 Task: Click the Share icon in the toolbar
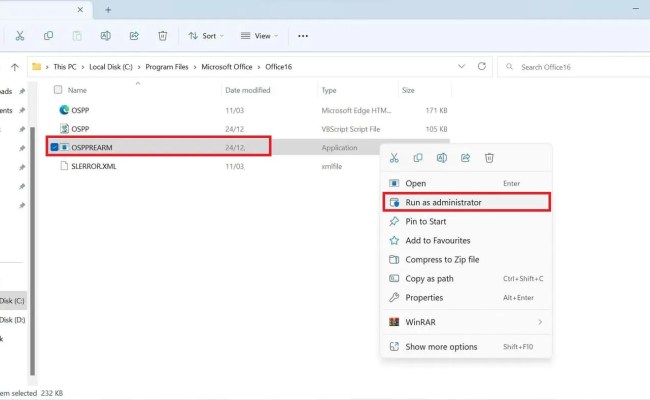pyautogui.click(x=134, y=36)
